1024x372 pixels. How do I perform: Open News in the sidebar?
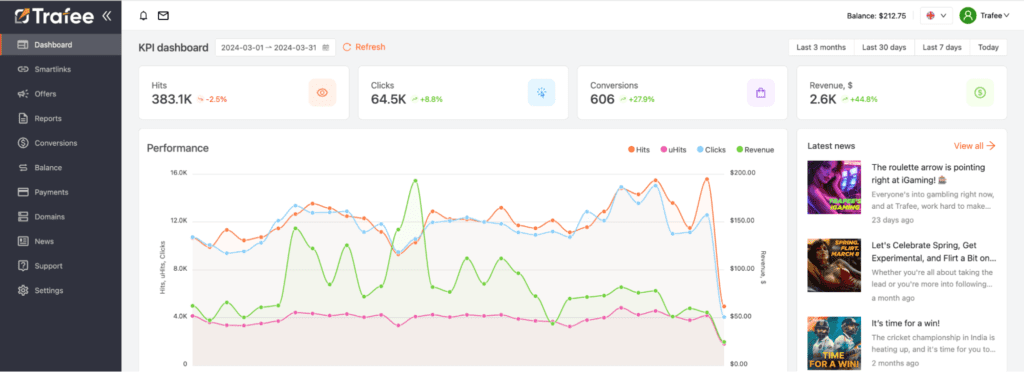click(61, 241)
